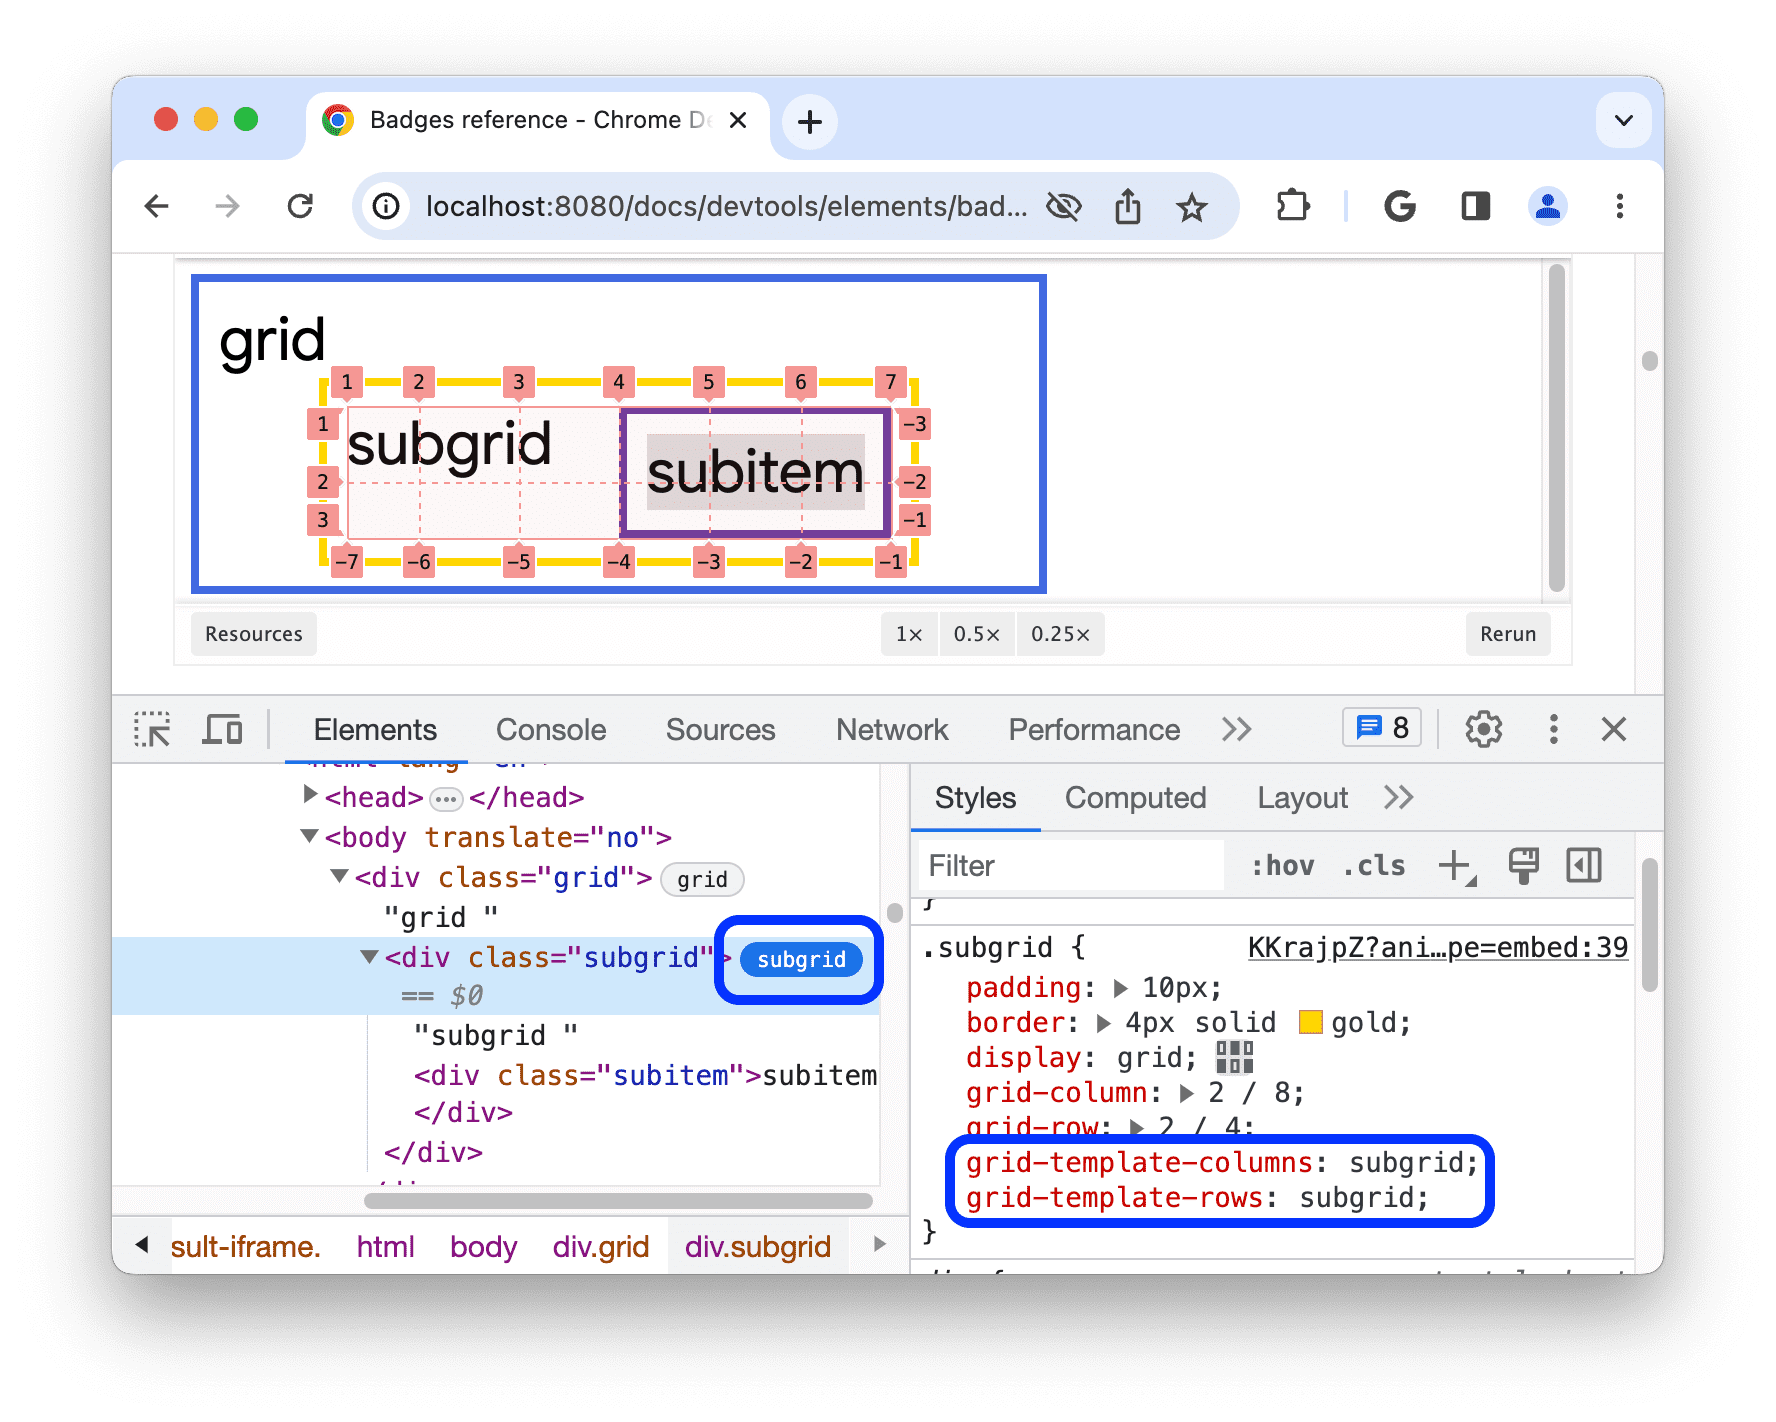Switch to the Computed tab

pyautogui.click(x=1135, y=797)
